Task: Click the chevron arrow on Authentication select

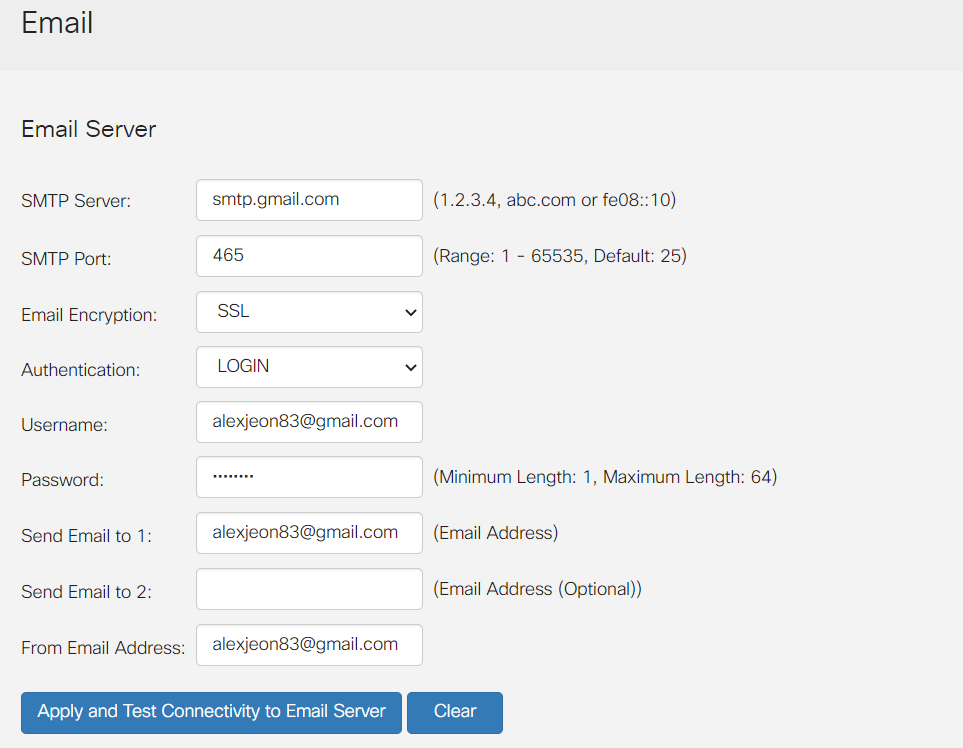Action: pos(411,368)
